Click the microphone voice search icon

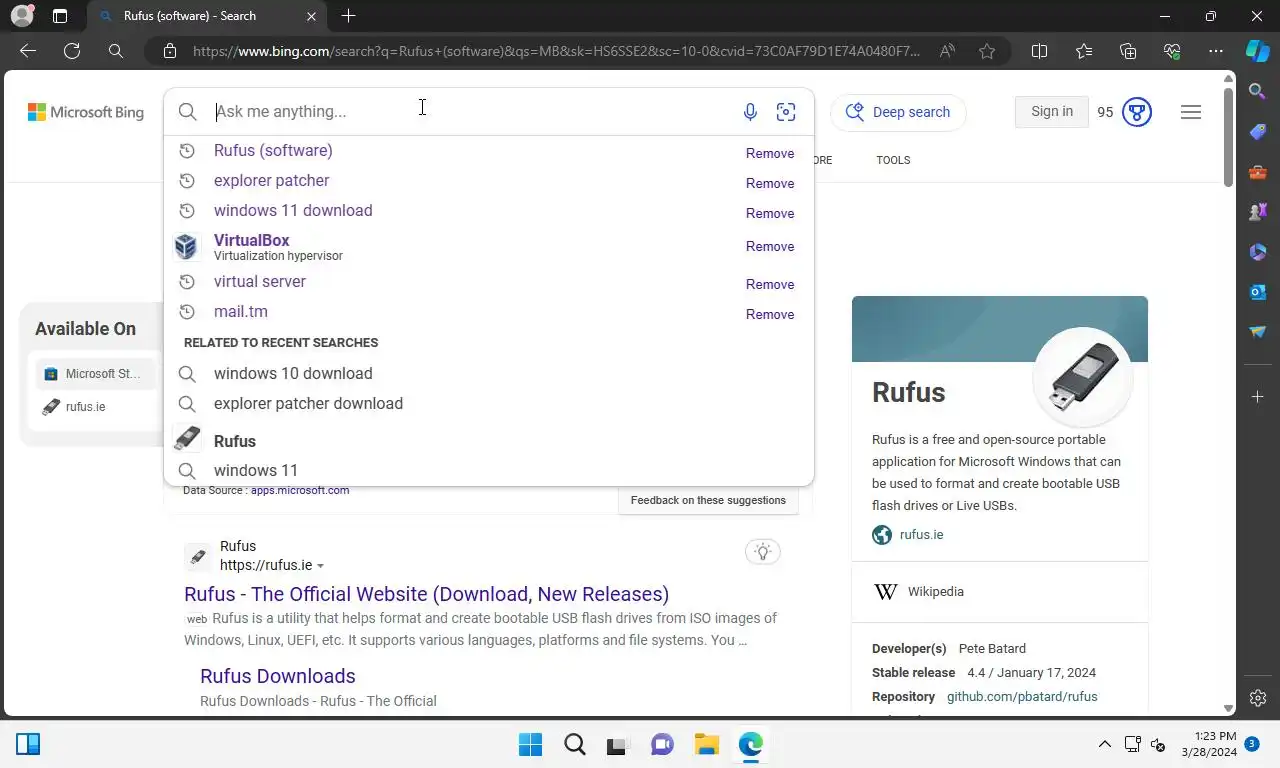(750, 112)
